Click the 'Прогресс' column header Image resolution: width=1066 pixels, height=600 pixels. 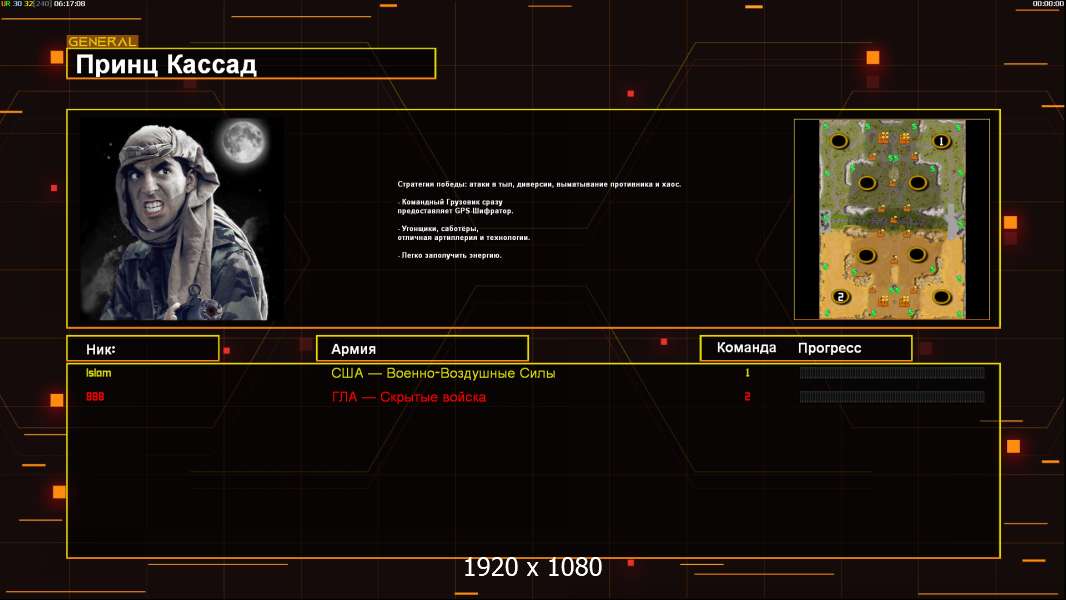[829, 348]
